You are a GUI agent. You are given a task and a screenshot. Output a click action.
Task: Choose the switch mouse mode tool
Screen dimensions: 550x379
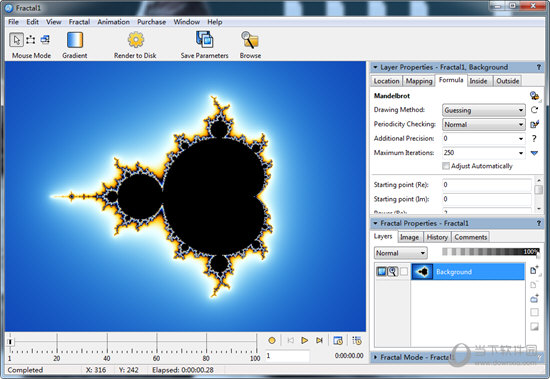pos(45,40)
